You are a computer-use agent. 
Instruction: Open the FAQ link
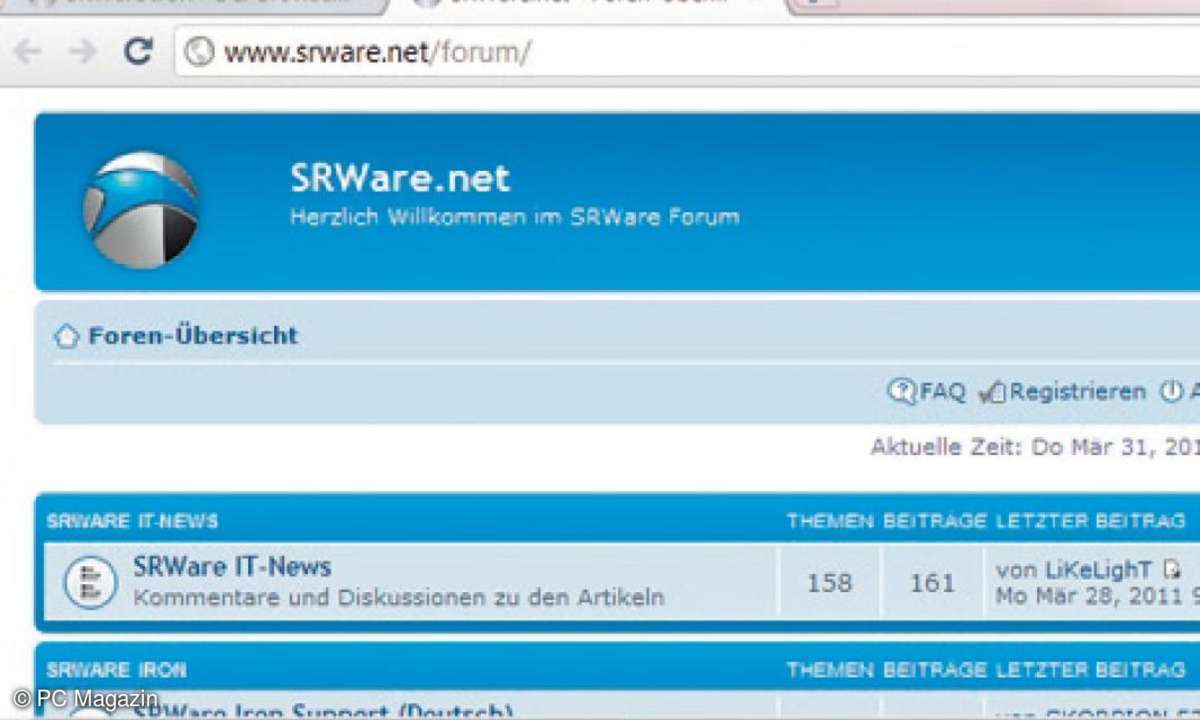pyautogui.click(x=943, y=391)
